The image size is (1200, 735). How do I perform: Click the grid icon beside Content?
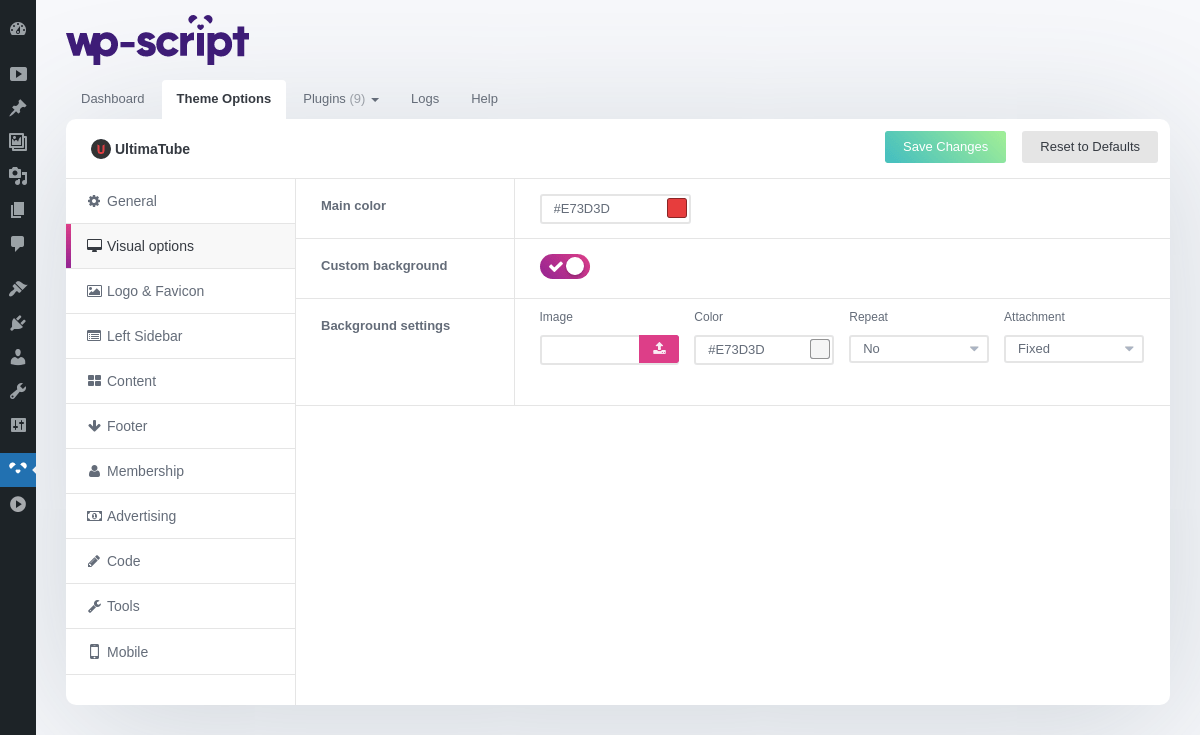pos(94,381)
